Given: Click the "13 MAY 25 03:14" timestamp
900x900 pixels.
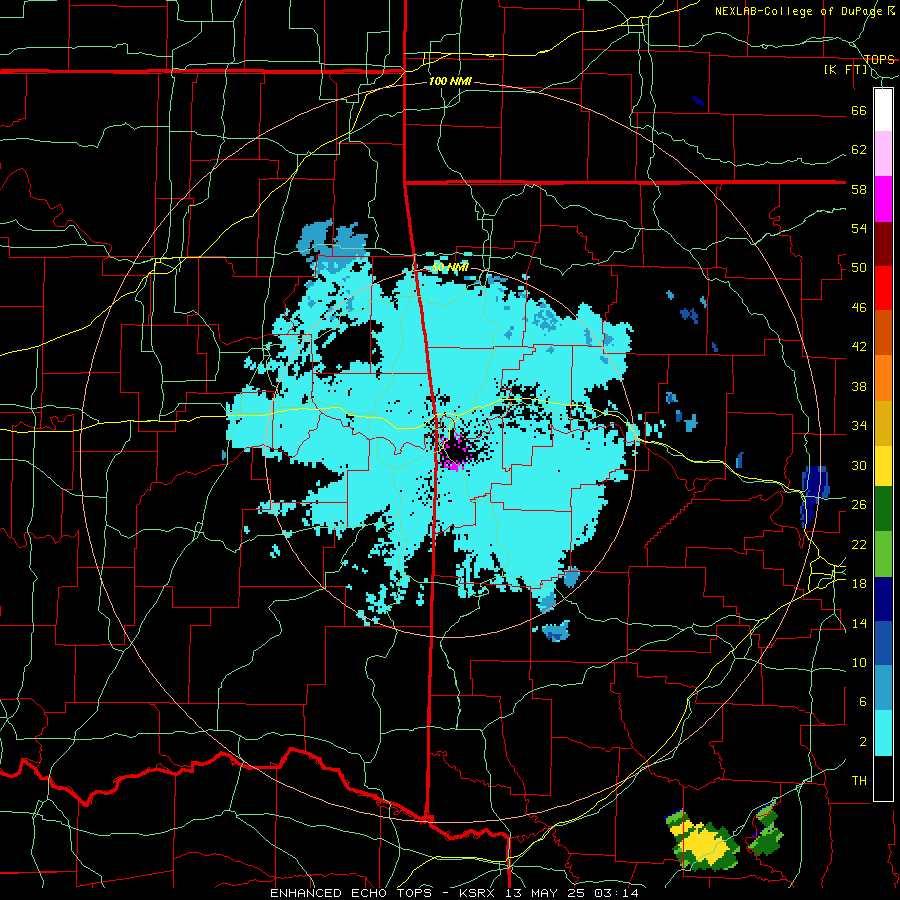Looking at the screenshot, I should [x=572, y=893].
